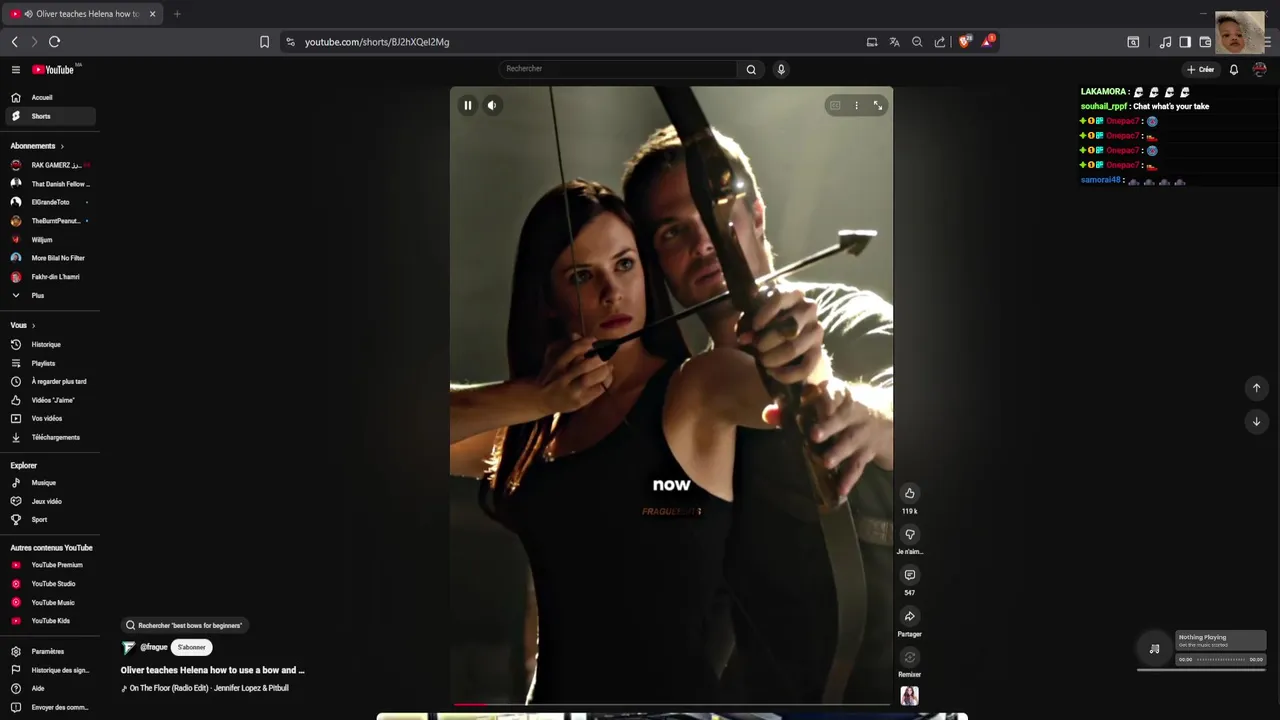Open Jeux vidéo under Explorer
Viewport: 1280px width, 720px height.
click(50, 501)
